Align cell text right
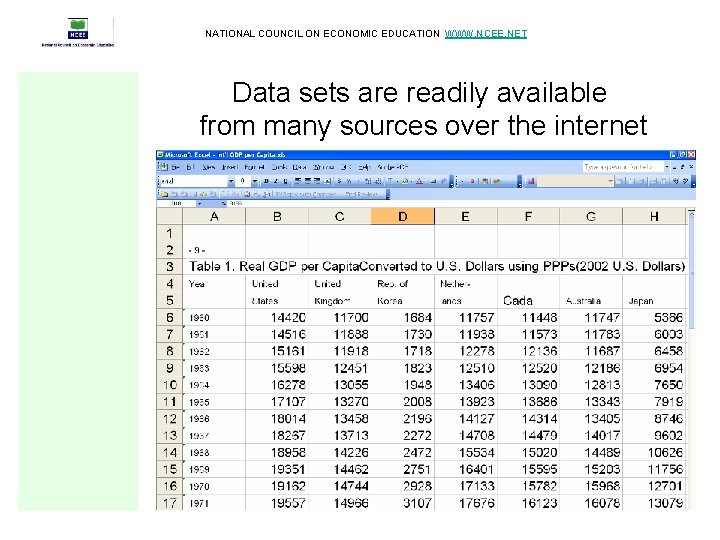This screenshot has height=540, width=720. pyautogui.click(x=317, y=181)
